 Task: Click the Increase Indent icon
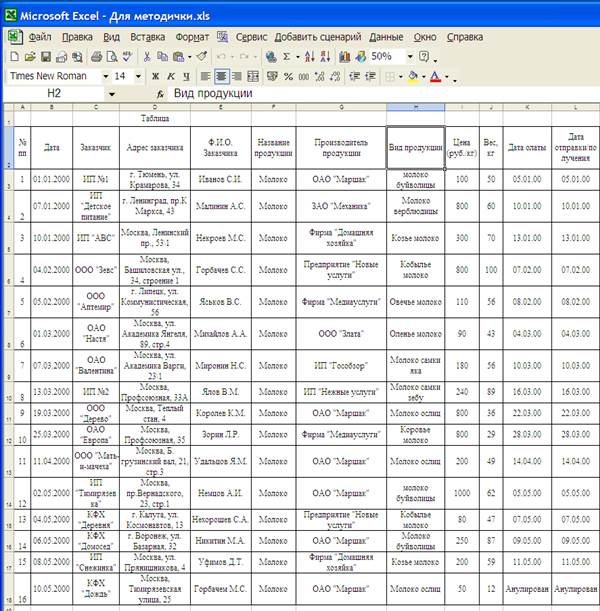pos(370,76)
